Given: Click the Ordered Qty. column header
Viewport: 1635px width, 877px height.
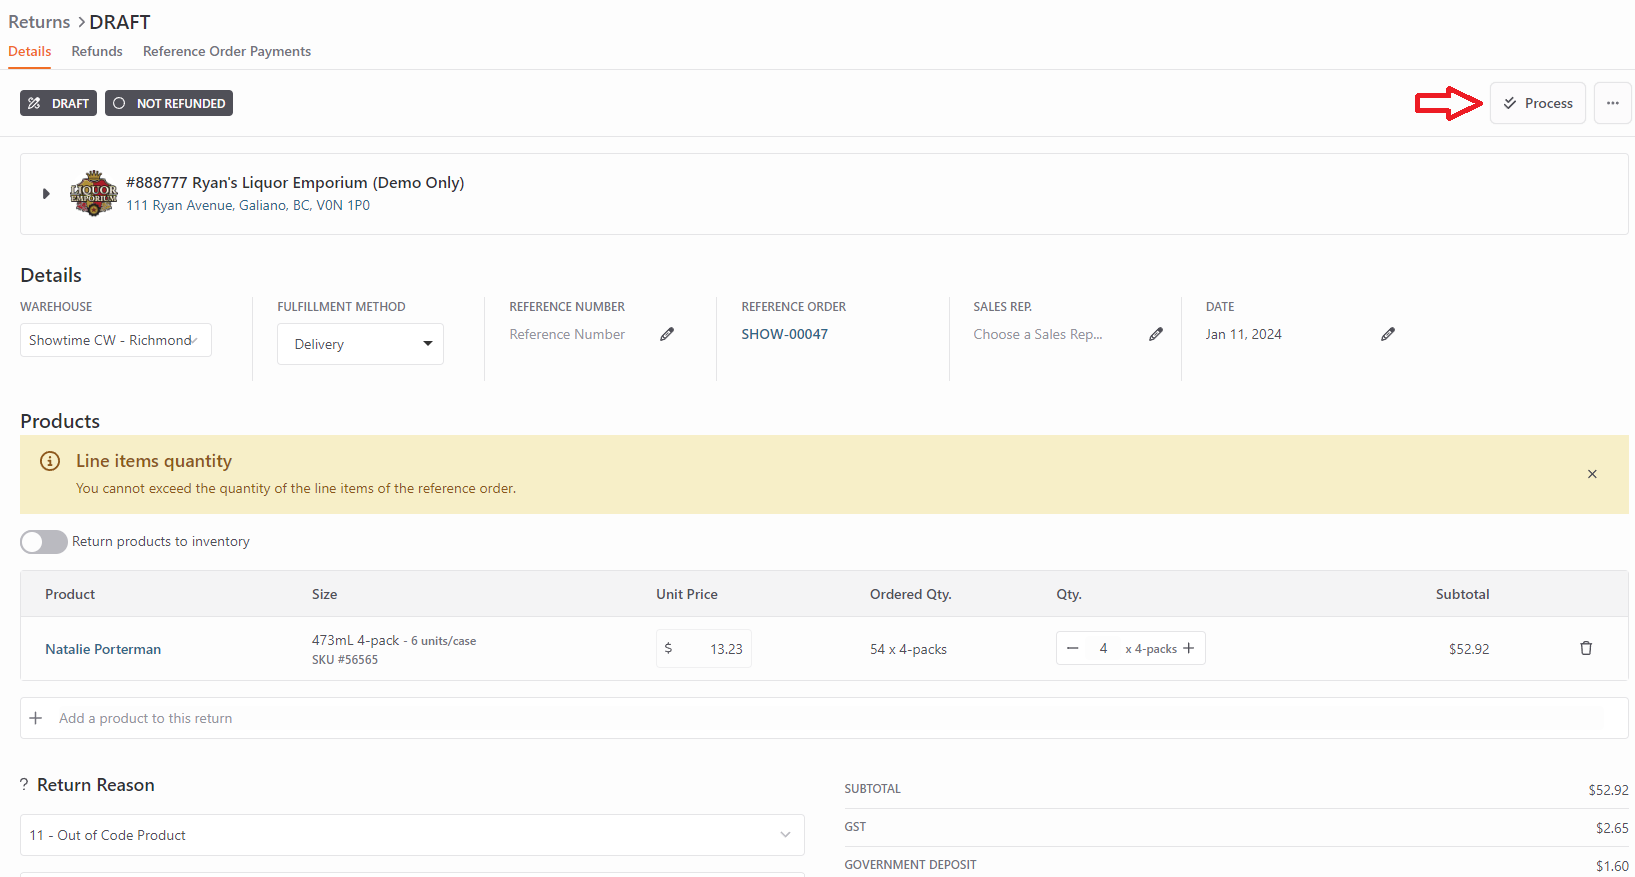Looking at the screenshot, I should click(911, 594).
